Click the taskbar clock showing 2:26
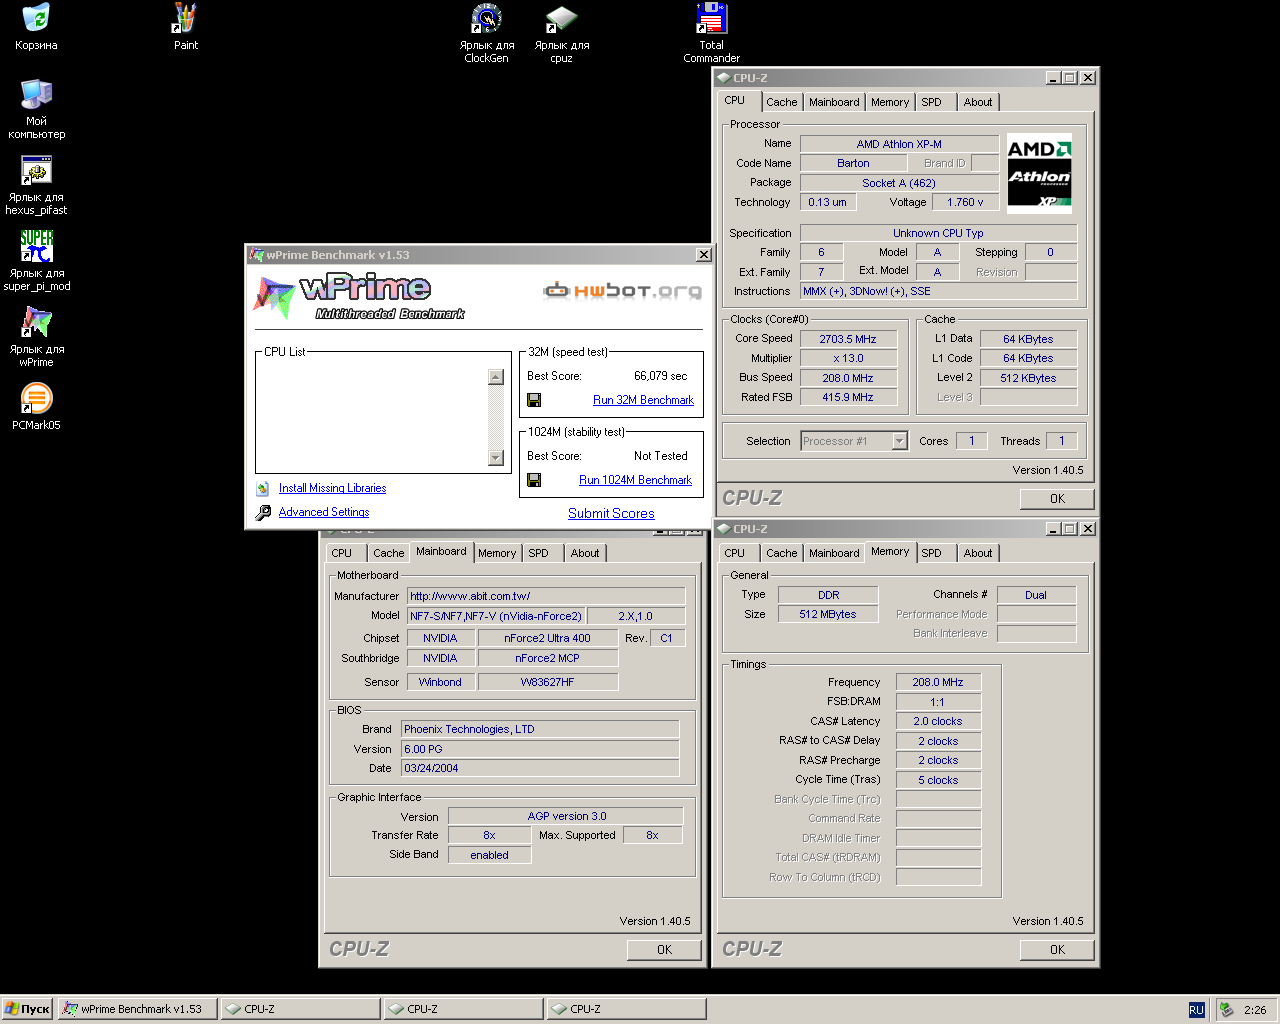 click(x=1255, y=1010)
